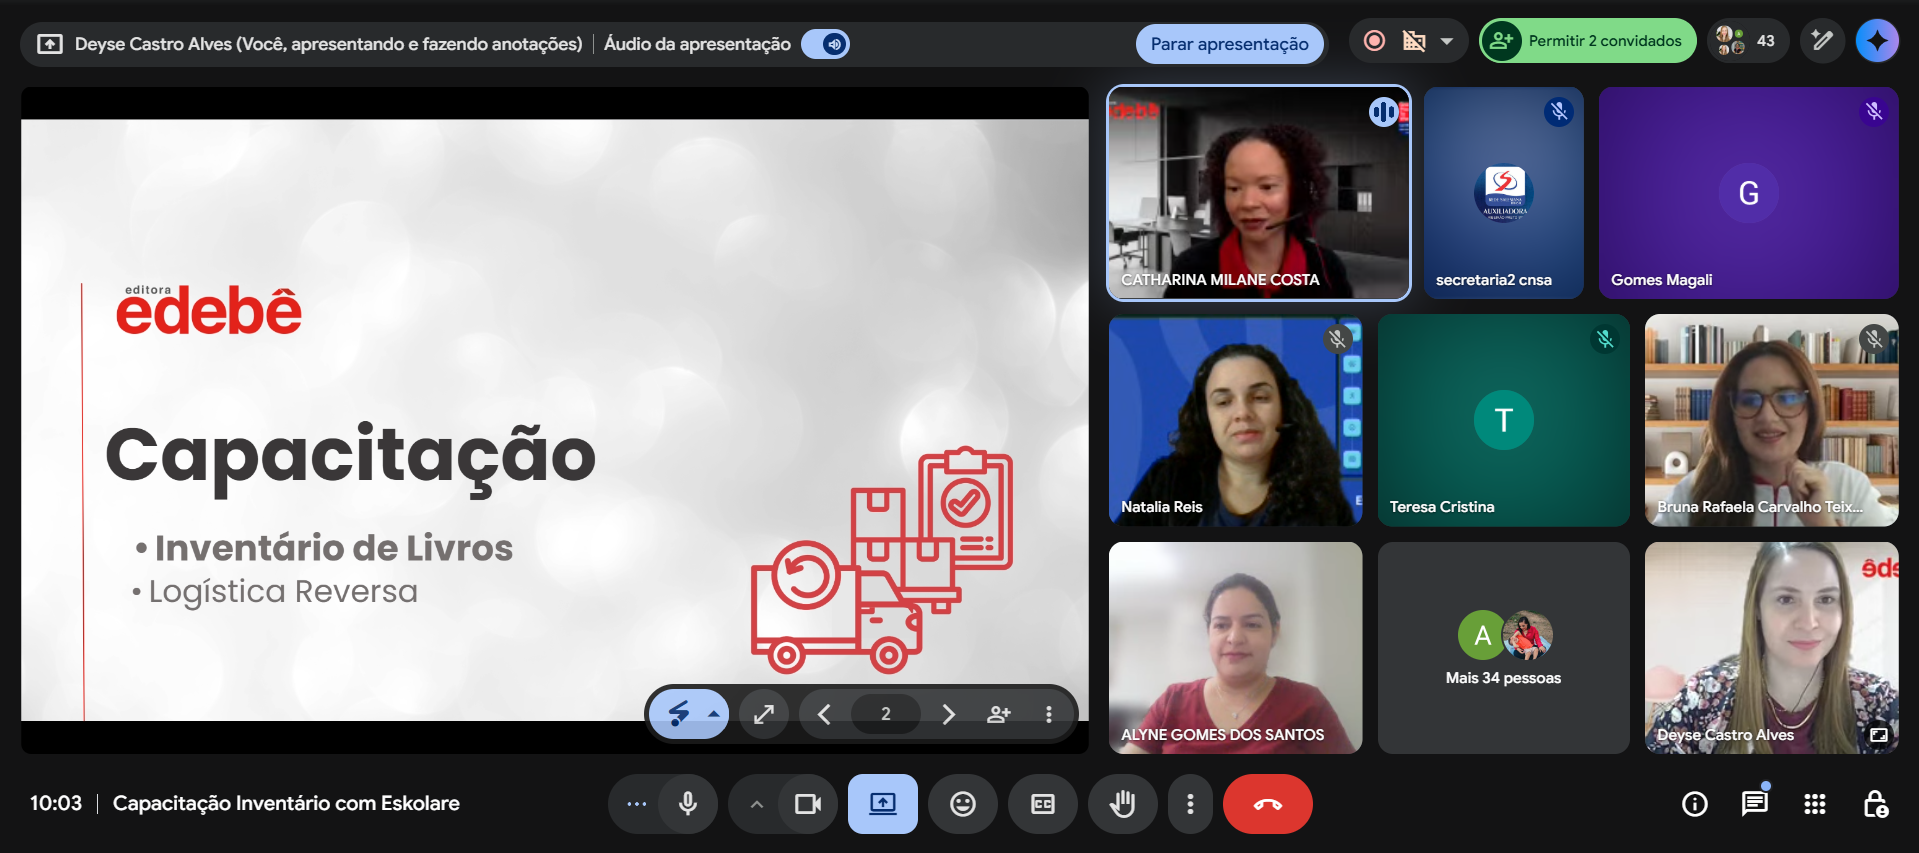Screen dimensions: 1919x853
Task: Toggle closed captions
Action: click(1043, 804)
